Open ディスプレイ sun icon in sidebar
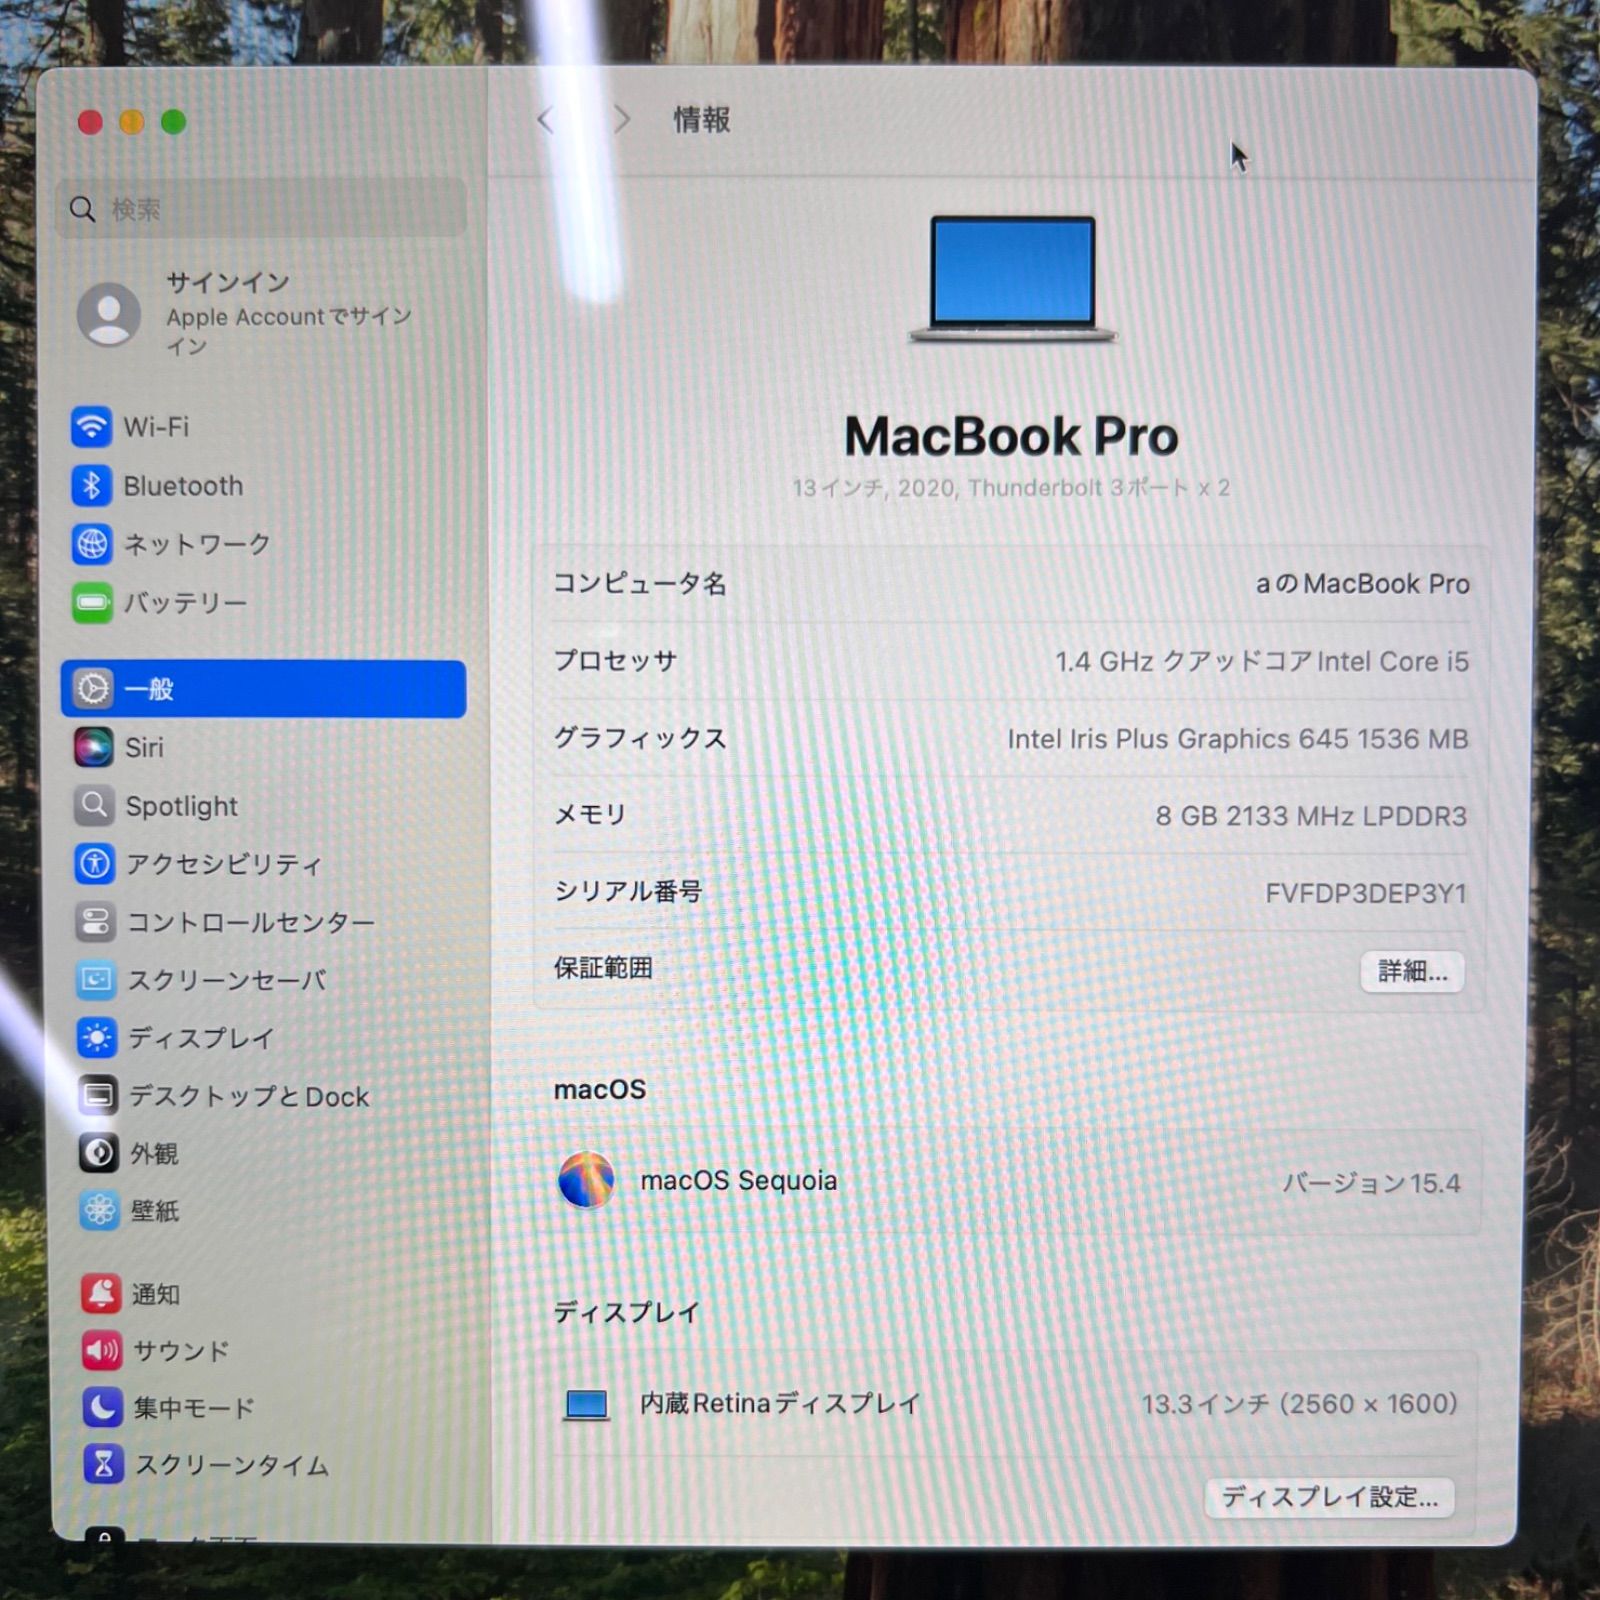This screenshot has height=1600, width=1600. point(97,1038)
